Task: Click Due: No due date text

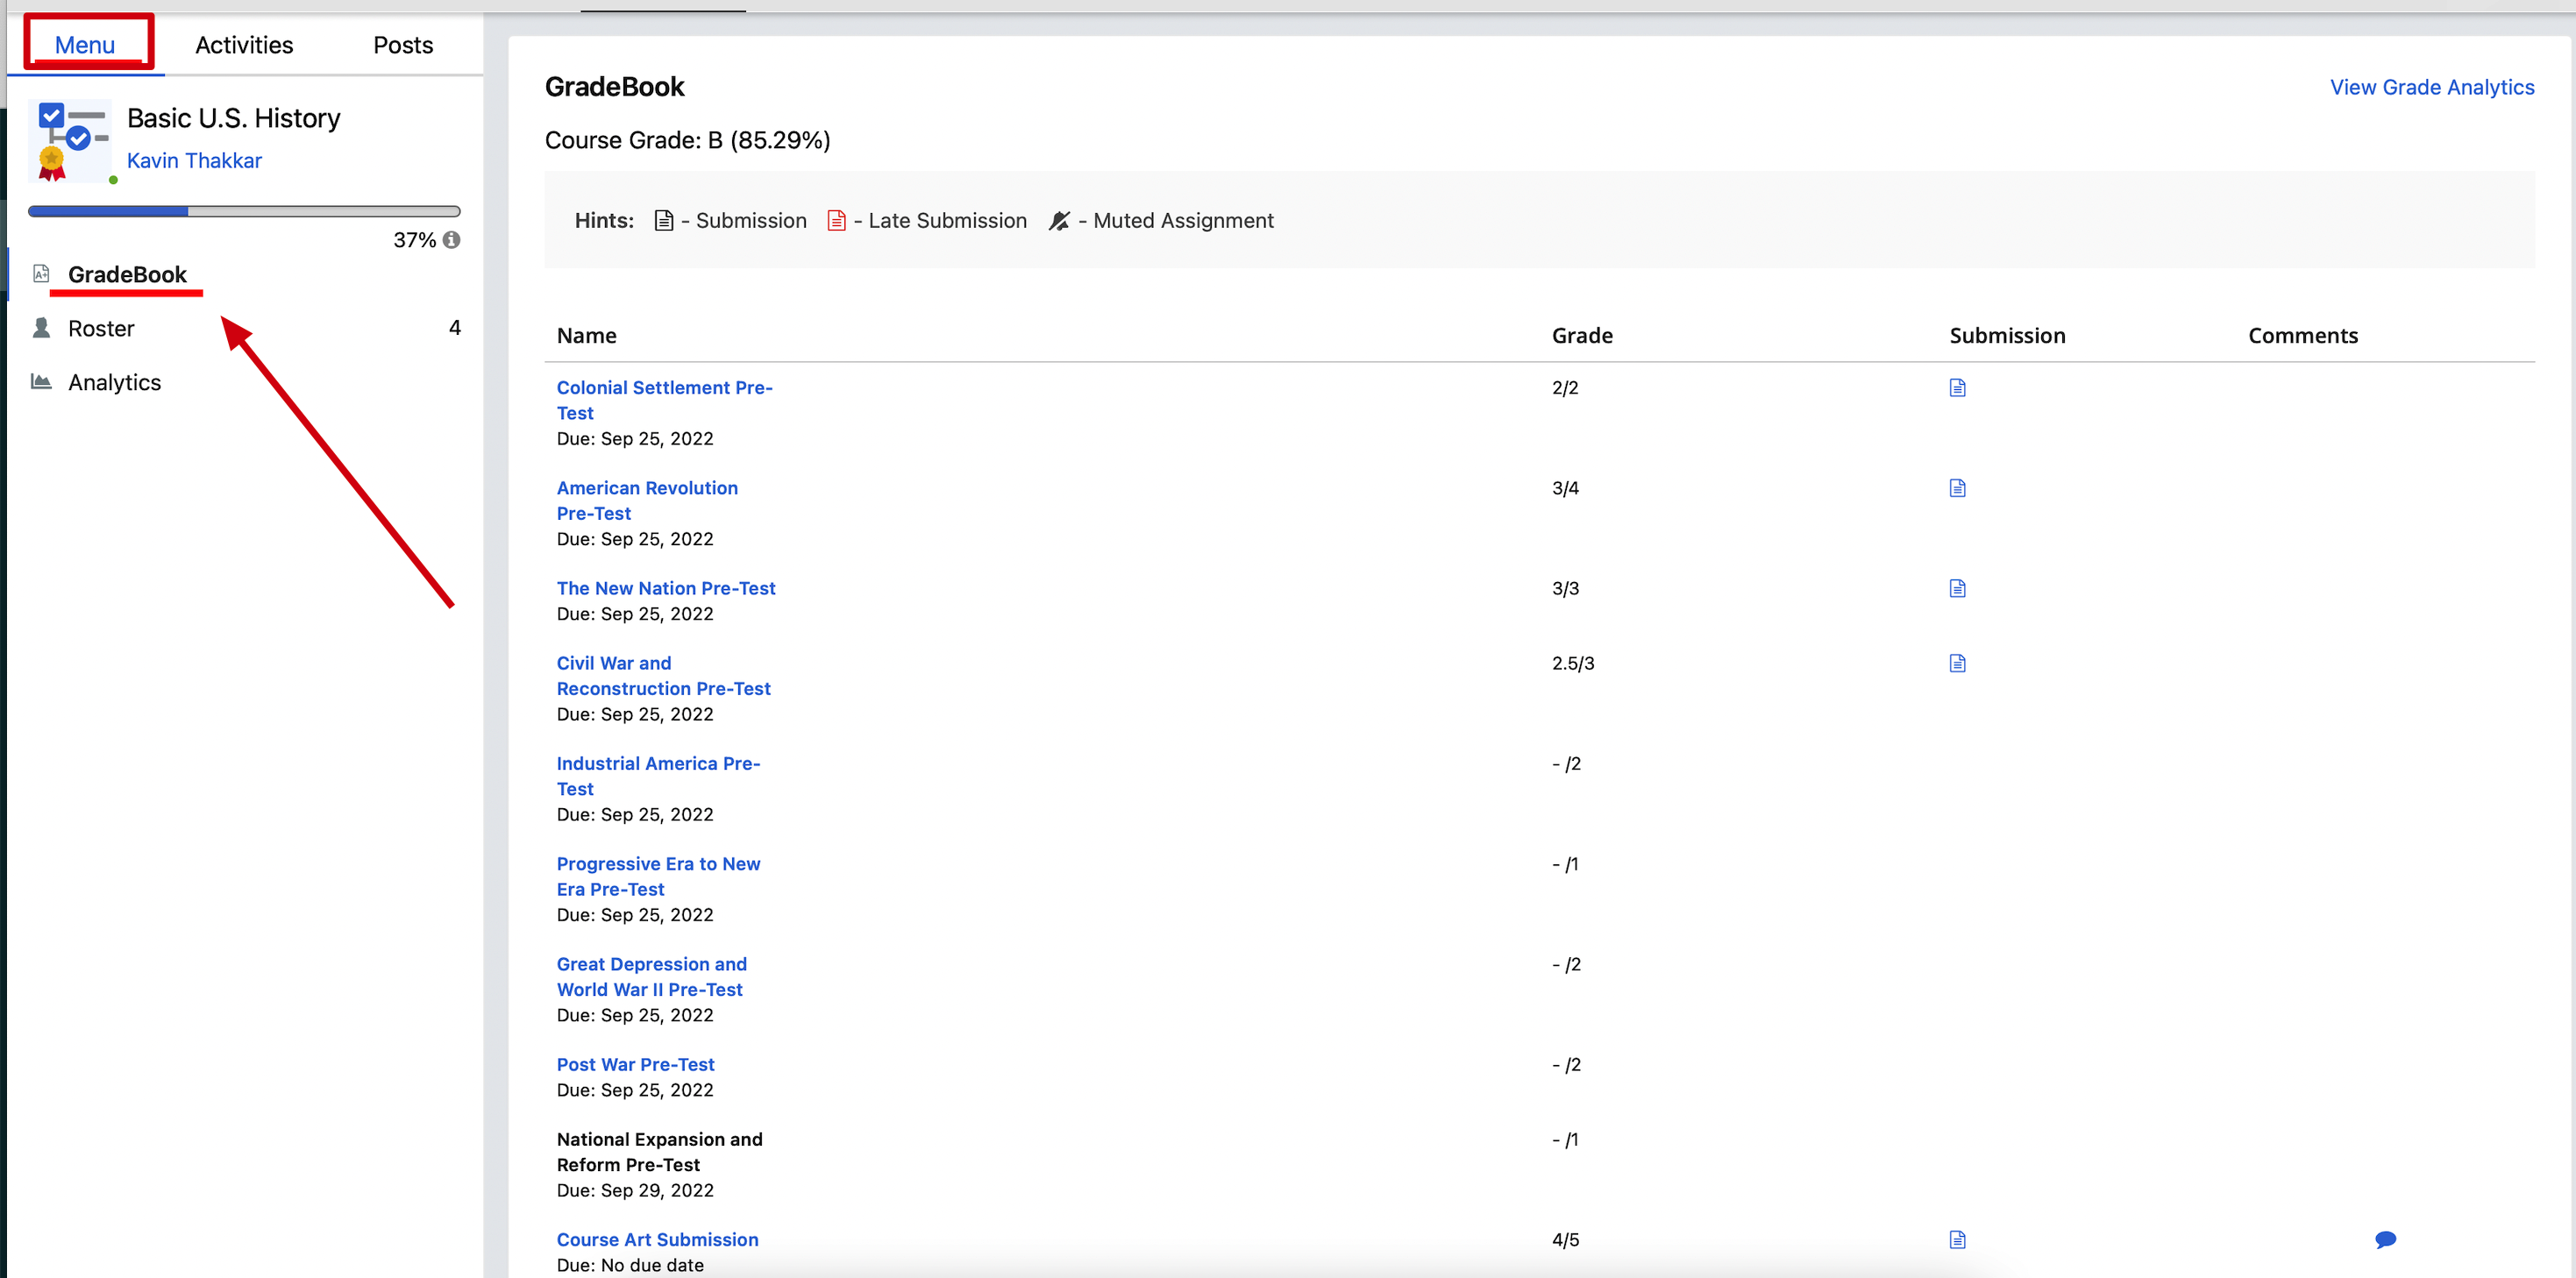Action: point(630,1266)
